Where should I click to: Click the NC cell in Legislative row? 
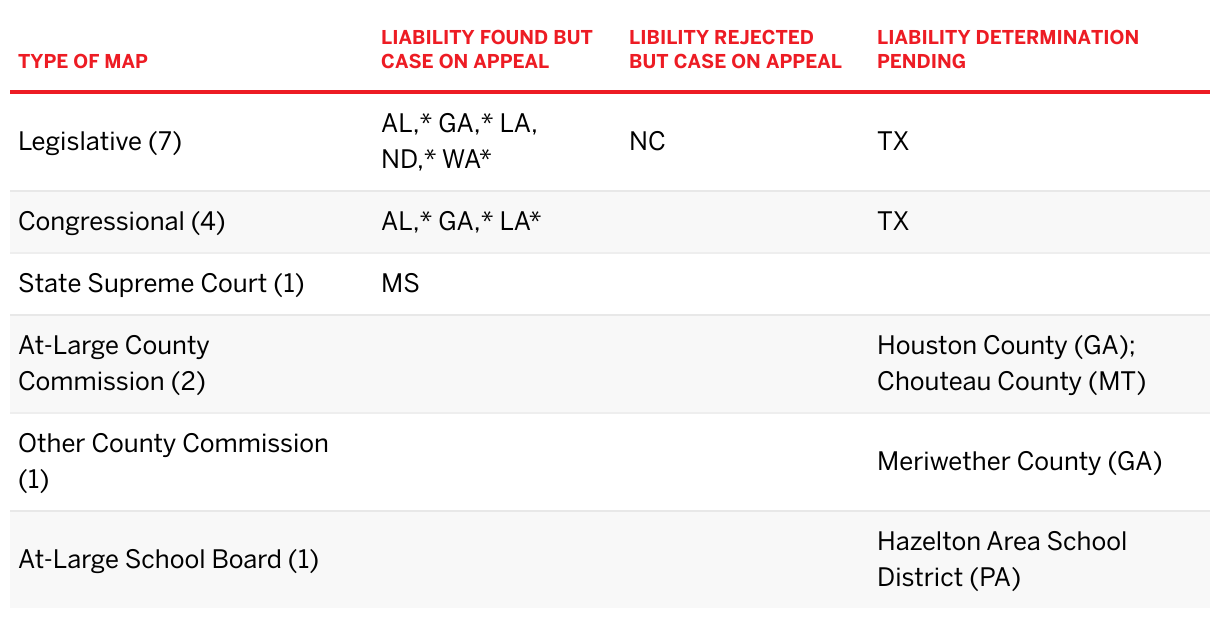[647, 141]
